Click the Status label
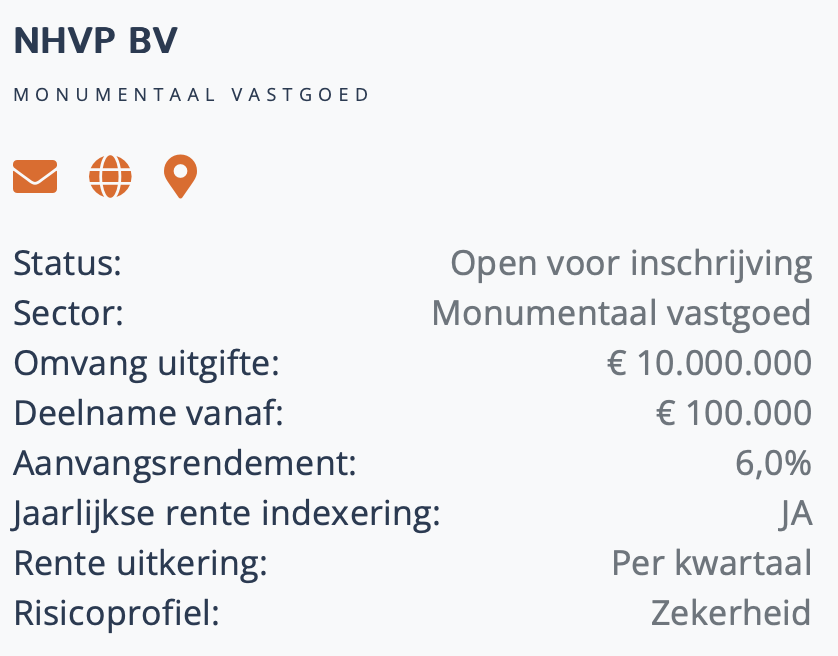This screenshot has height=656, width=838. [x=67, y=264]
